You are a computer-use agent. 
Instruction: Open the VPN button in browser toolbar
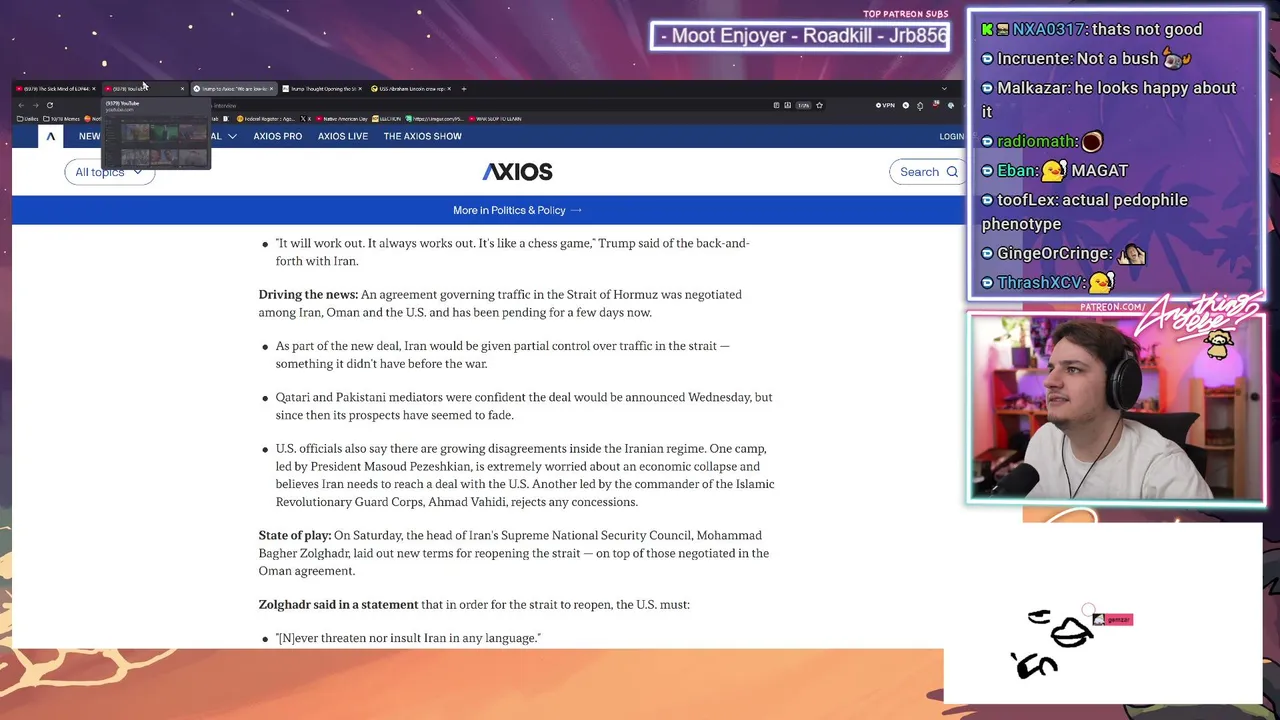[885, 105]
